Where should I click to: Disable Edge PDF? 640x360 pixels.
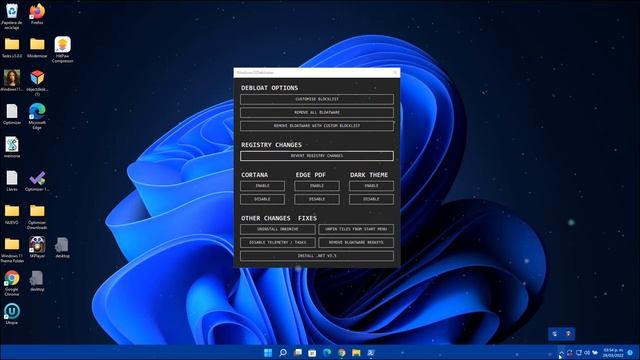(317, 199)
